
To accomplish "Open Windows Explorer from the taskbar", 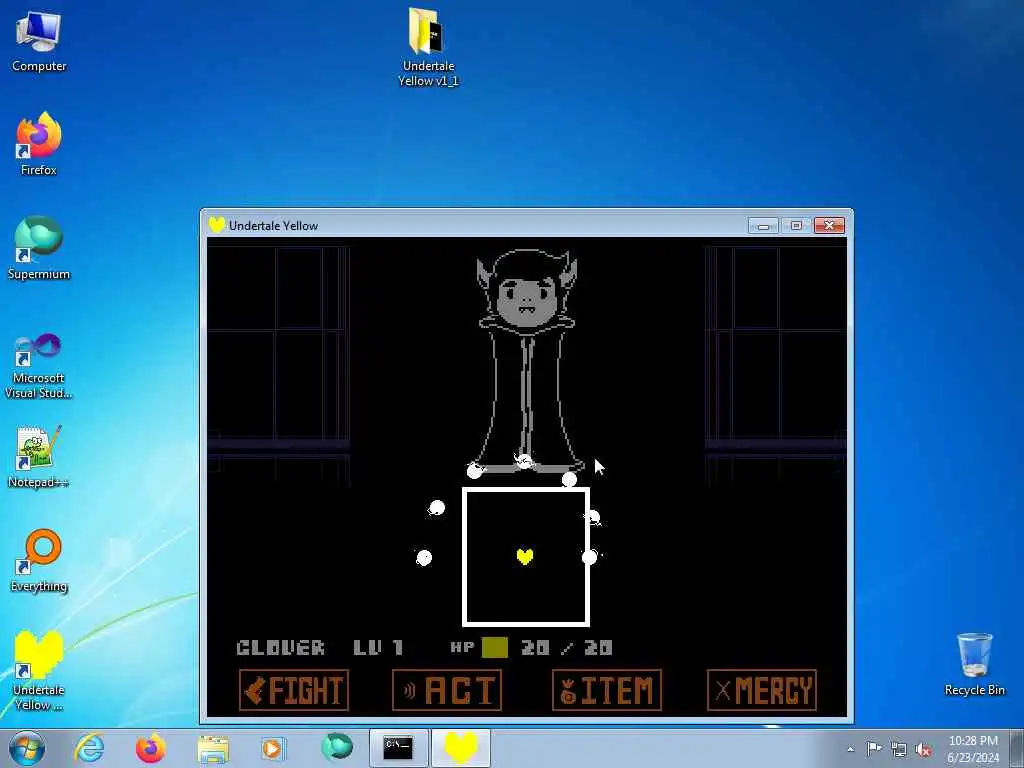I will pos(213,748).
